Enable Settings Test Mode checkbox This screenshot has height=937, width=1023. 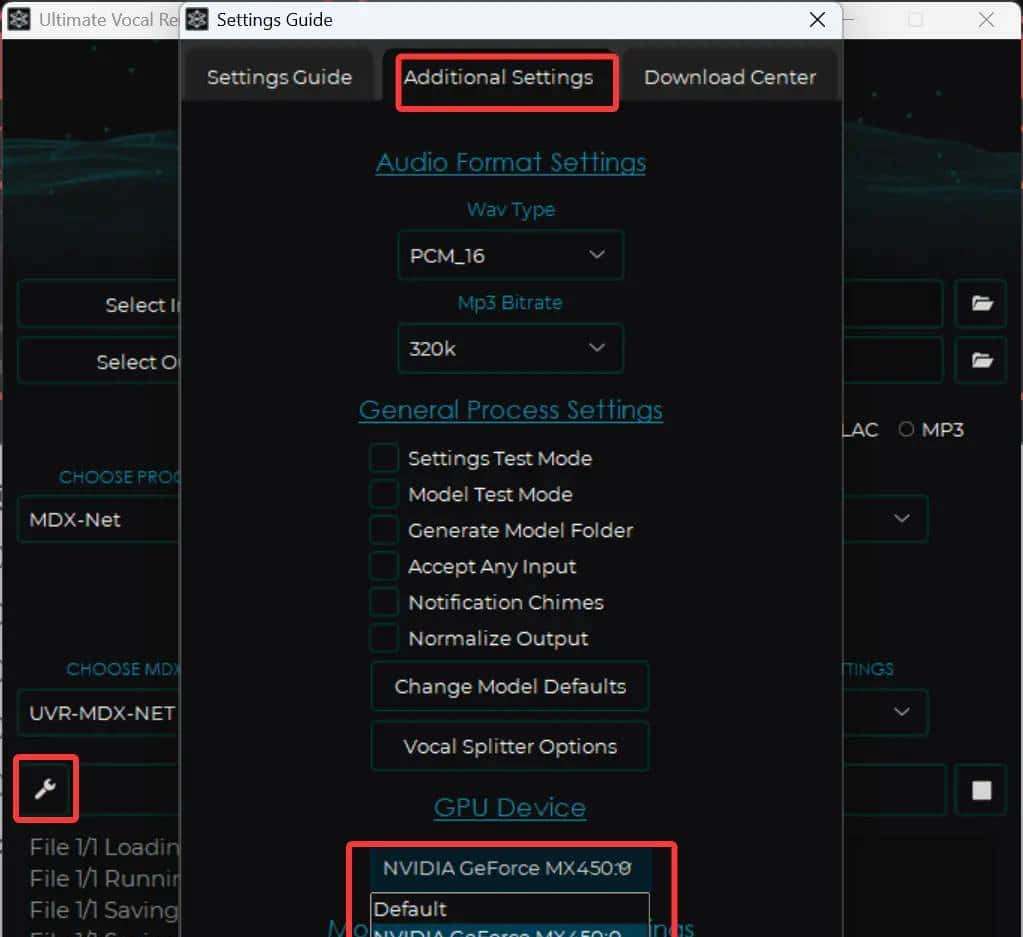click(384, 458)
